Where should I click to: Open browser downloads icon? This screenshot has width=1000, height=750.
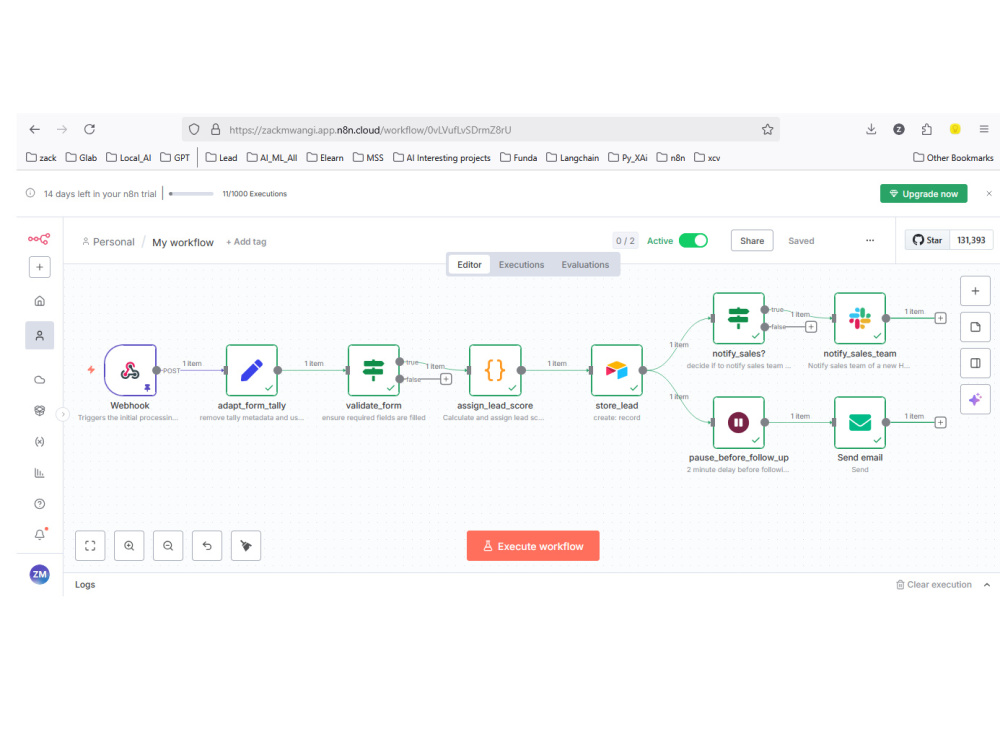(871, 129)
